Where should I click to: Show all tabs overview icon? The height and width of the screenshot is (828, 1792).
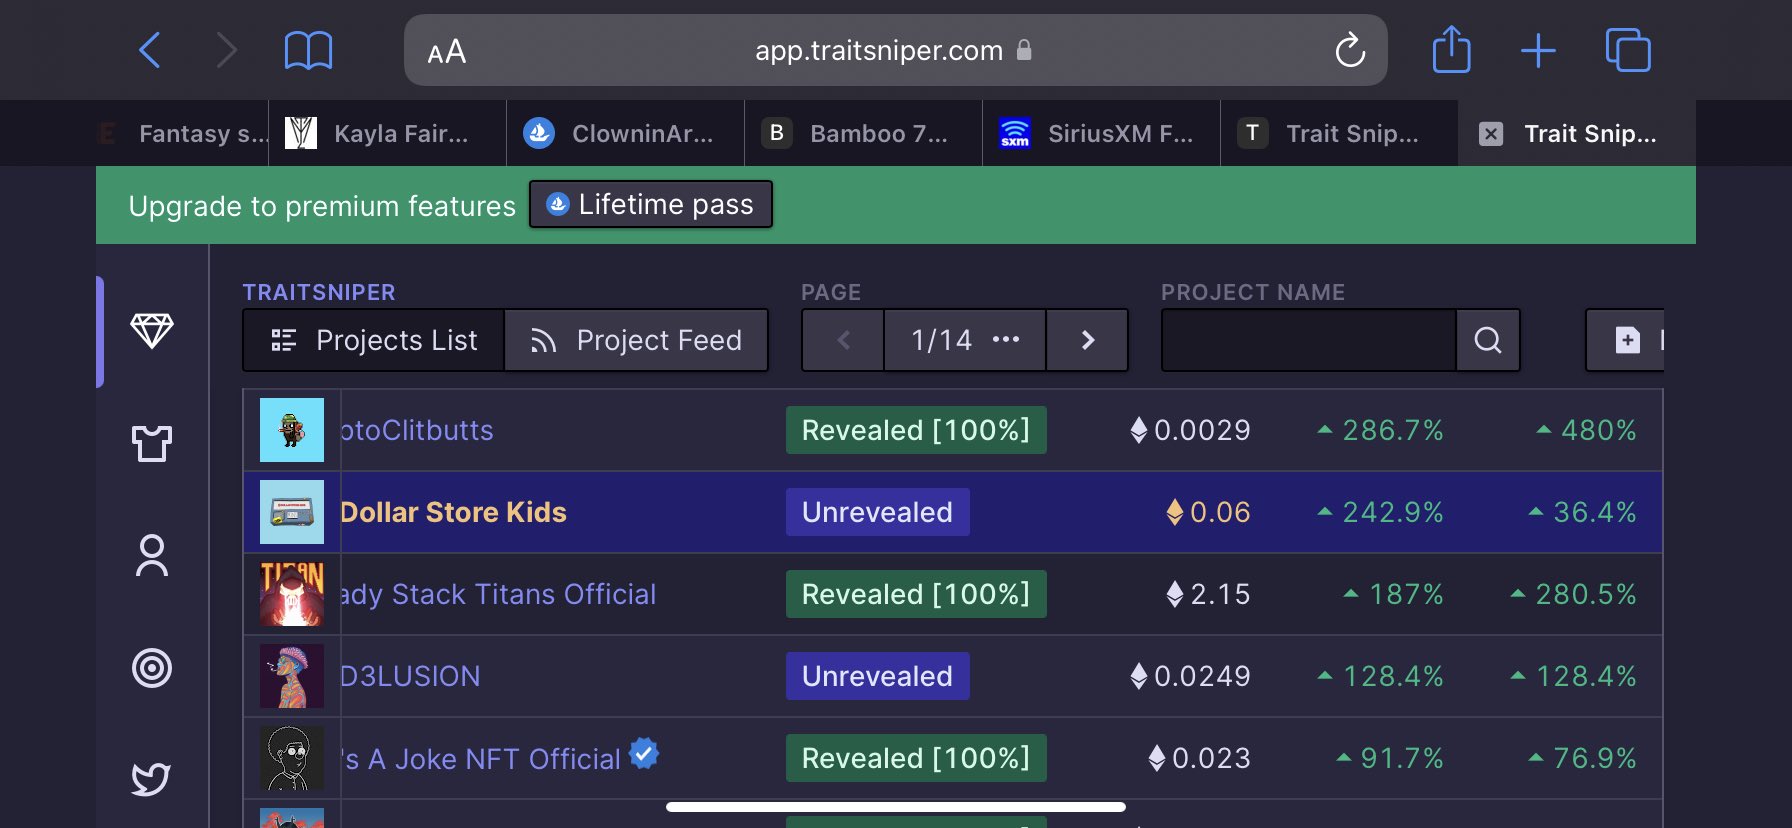click(x=1628, y=50)
